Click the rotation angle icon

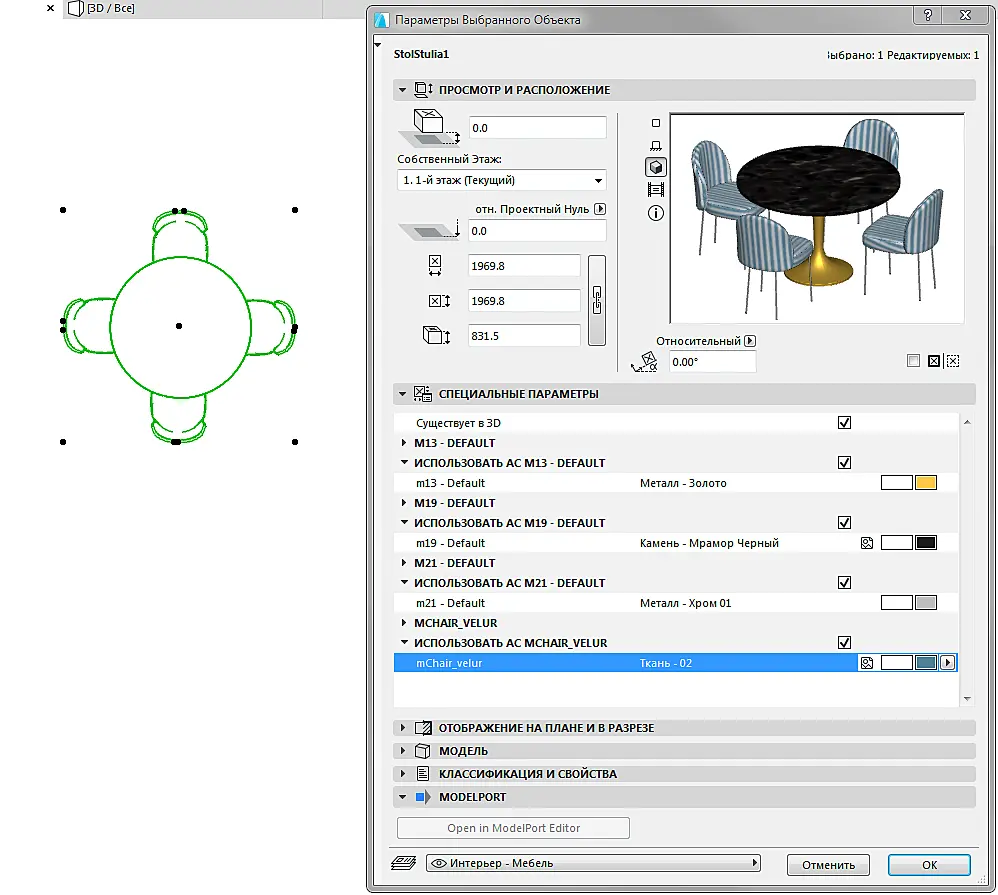point(645,362)
